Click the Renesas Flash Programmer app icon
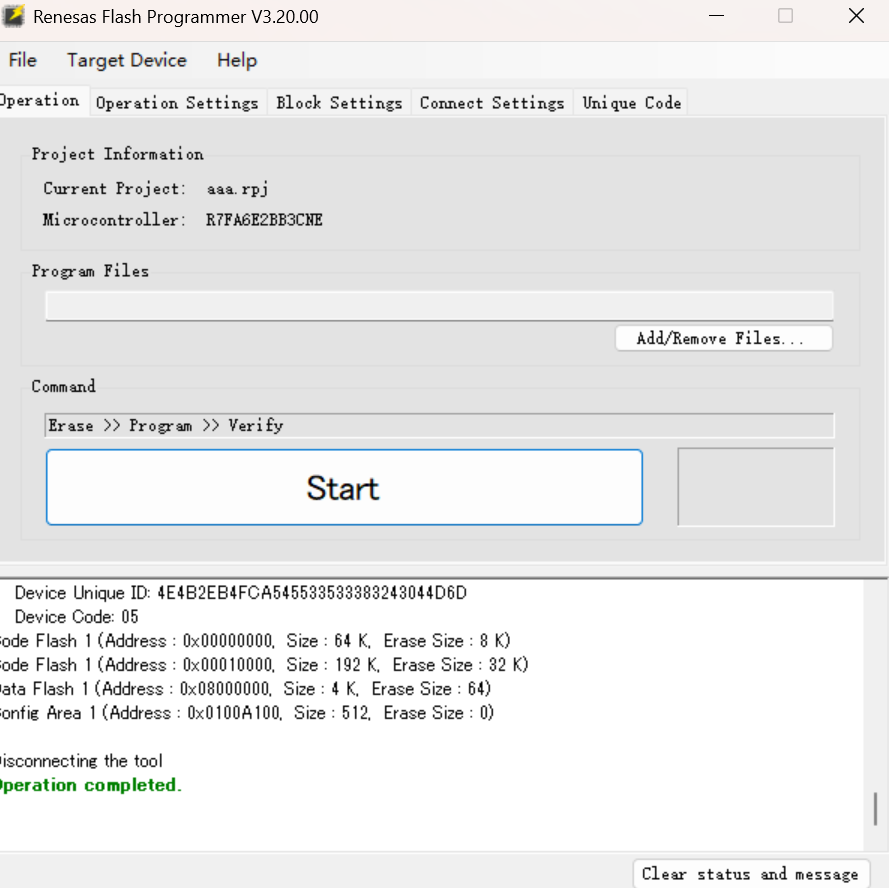This screenshot has height=888, width=889. [12, 16]
